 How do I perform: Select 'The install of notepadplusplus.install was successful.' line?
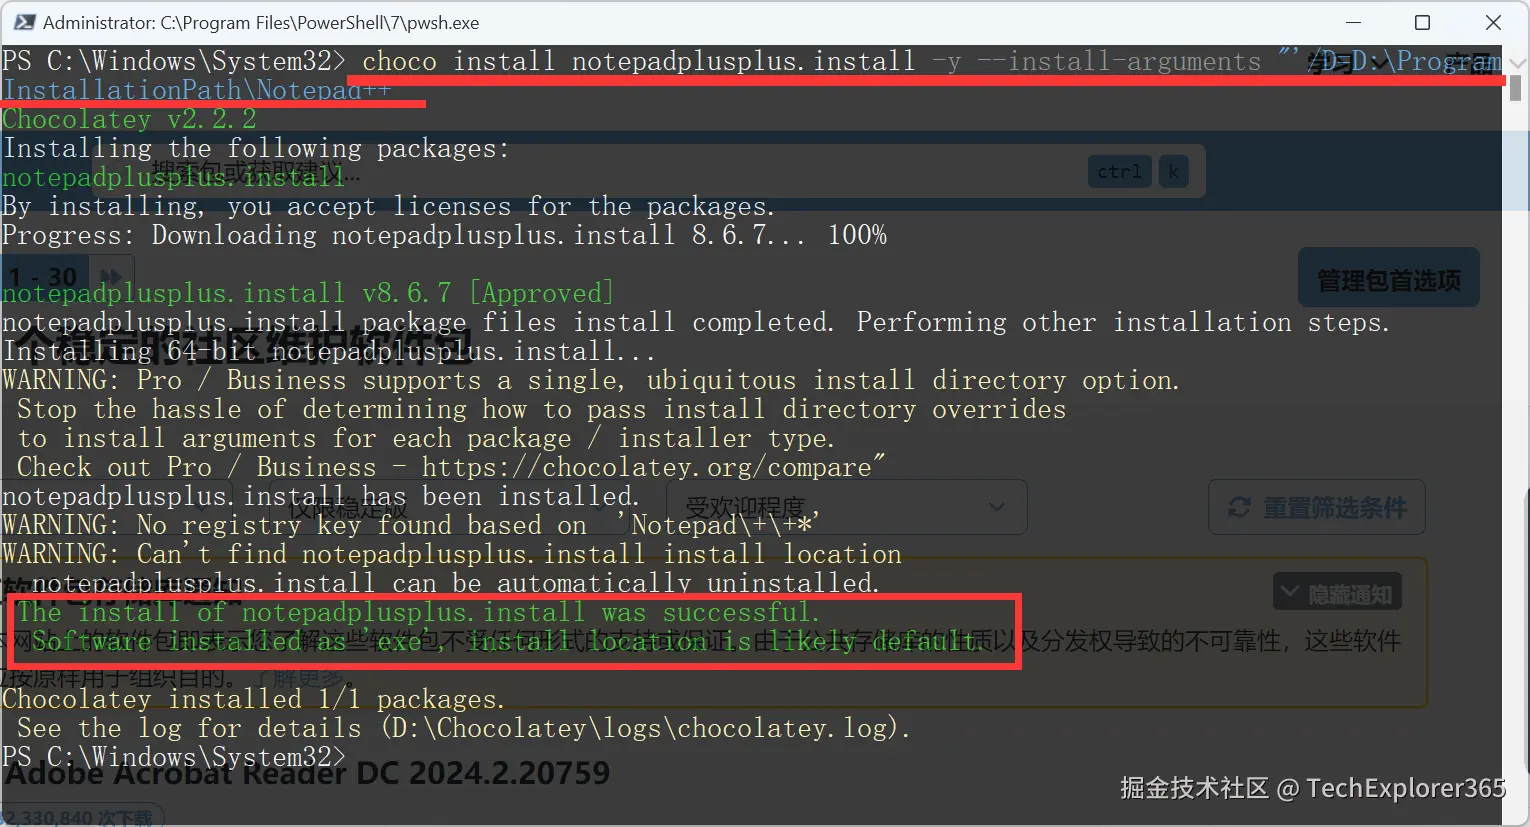[x=418, y=612]
